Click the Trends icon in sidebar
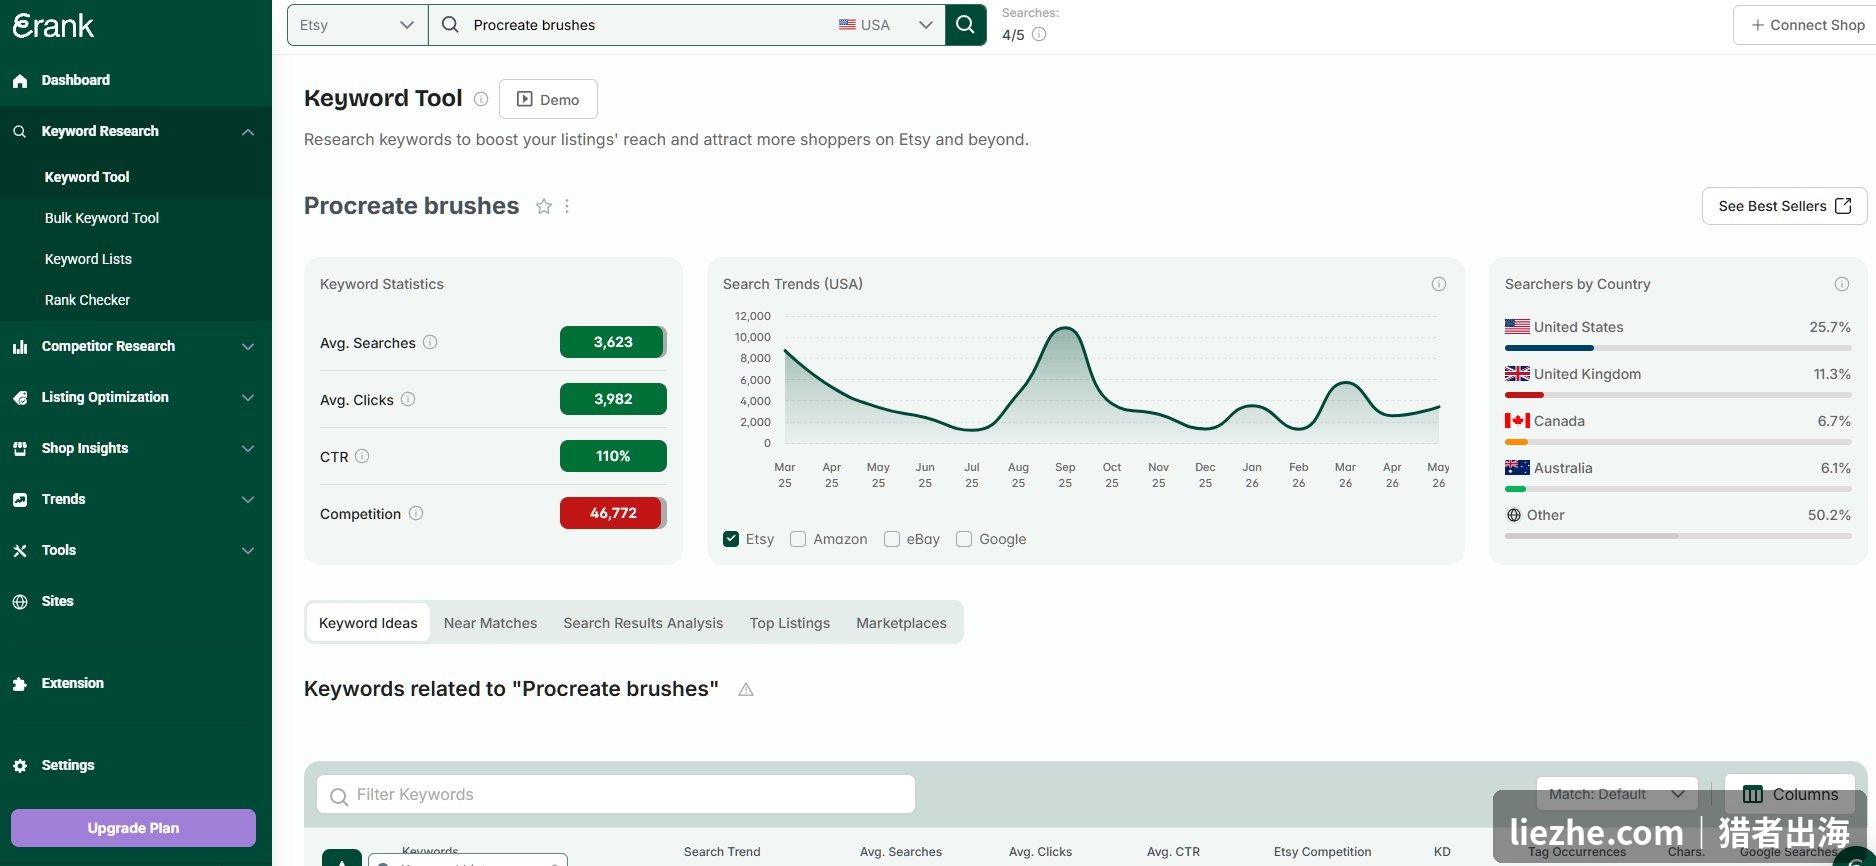 (x=20, y=500)
